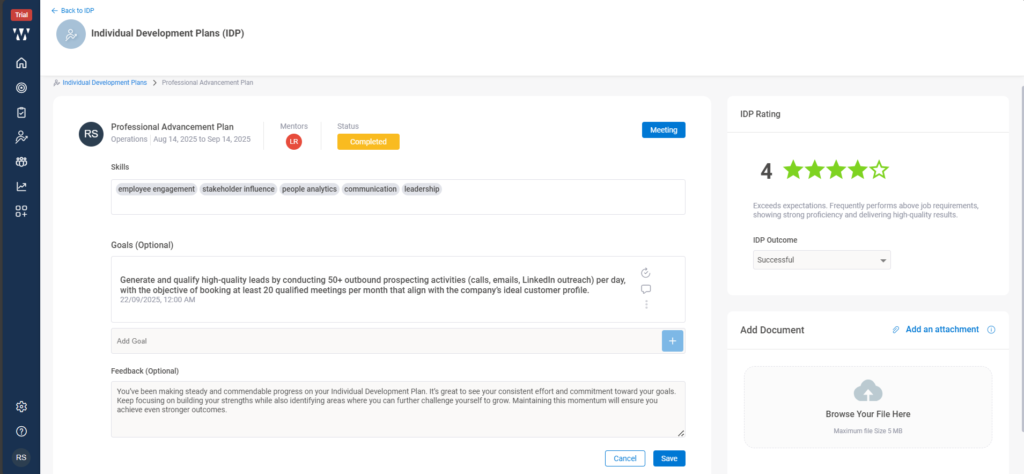Click Browse Your File Here
Viewport: 1024px width, 474px height.
tap(868, 414)
